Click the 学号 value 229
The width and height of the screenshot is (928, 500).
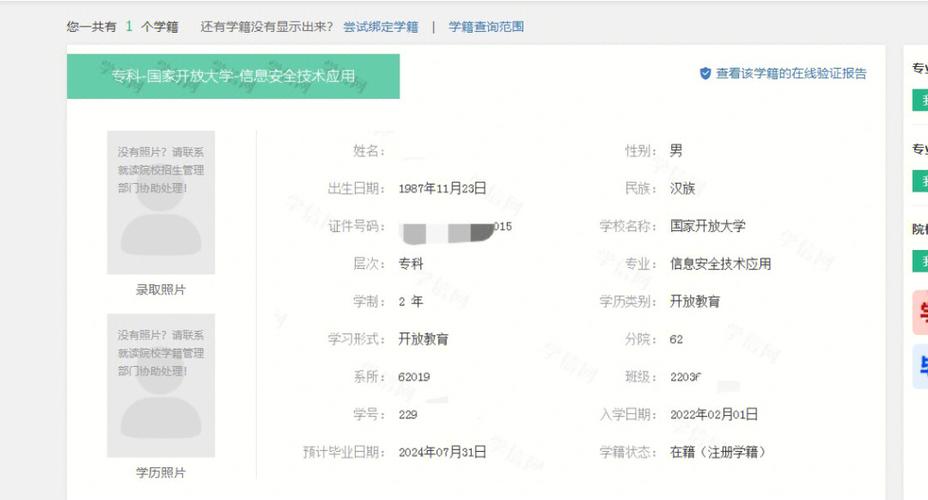[408, 415]
